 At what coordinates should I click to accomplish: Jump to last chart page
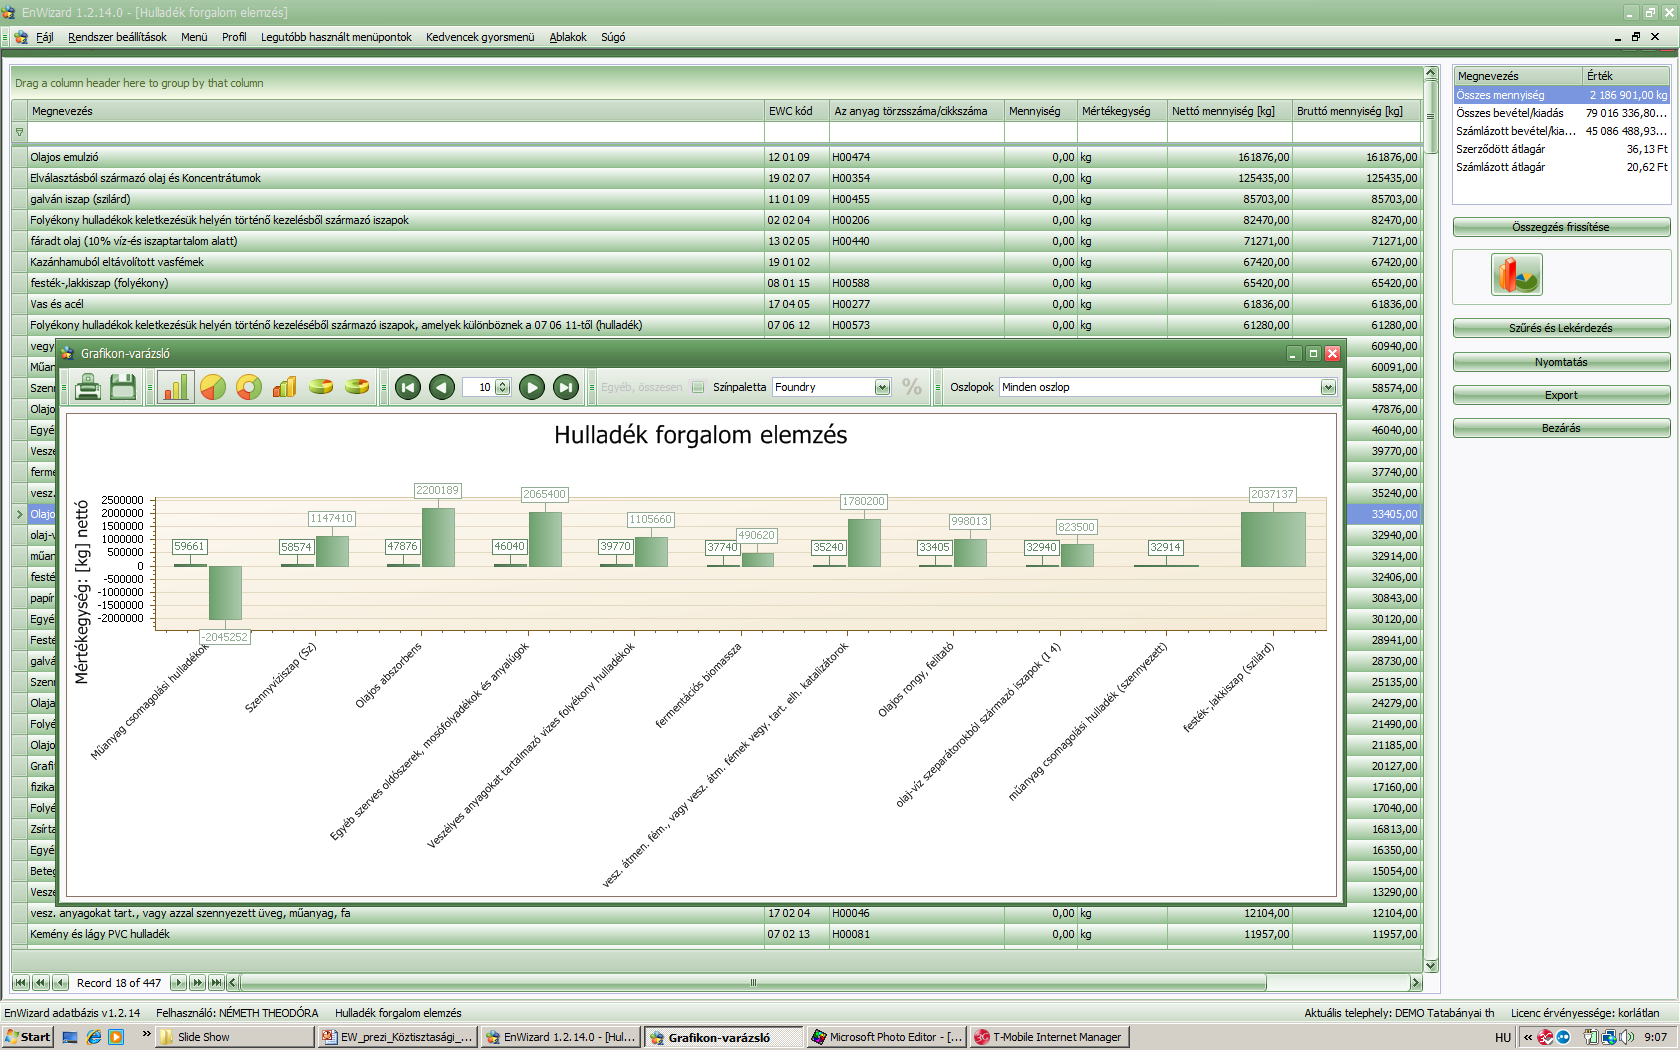pos(566,387)
